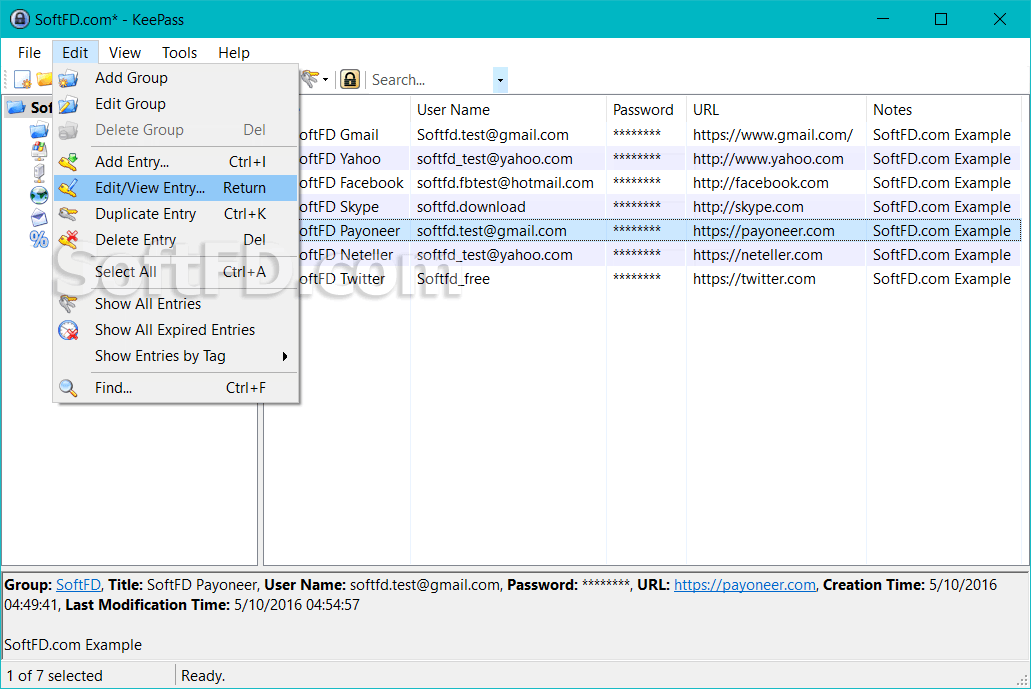This screenshot has height=689, width=1031.
Task: Select the SoftFD Skype entry row
Action: [x=659, y=207]
